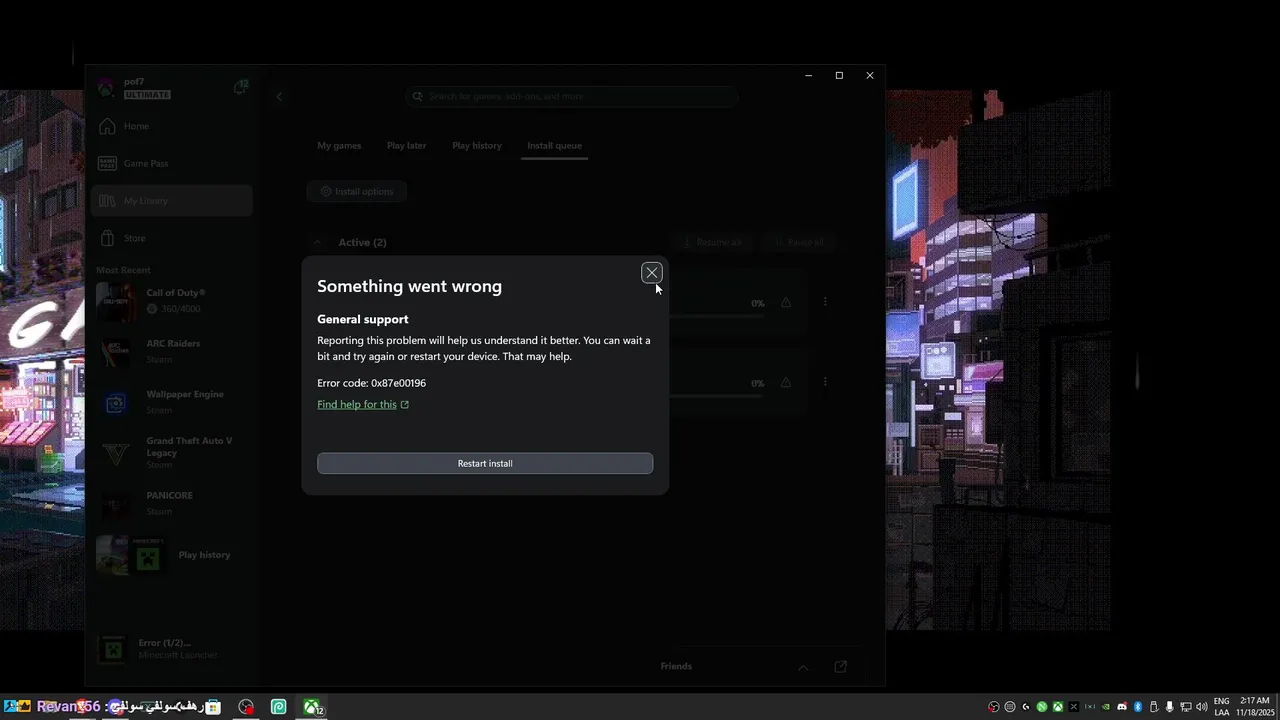The height and width of the screenshot is (720, 1280).
Task: Open Store in the sidebar
Action: tap(171, 238)
